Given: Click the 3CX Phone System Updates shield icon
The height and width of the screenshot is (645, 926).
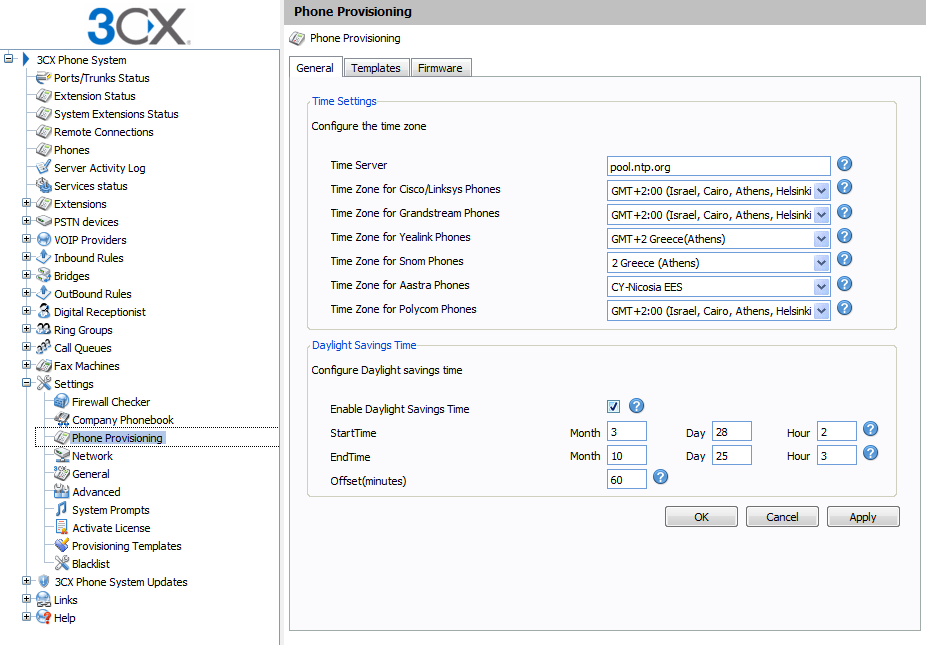Looking at the screenshot, I should coord(44,581).
